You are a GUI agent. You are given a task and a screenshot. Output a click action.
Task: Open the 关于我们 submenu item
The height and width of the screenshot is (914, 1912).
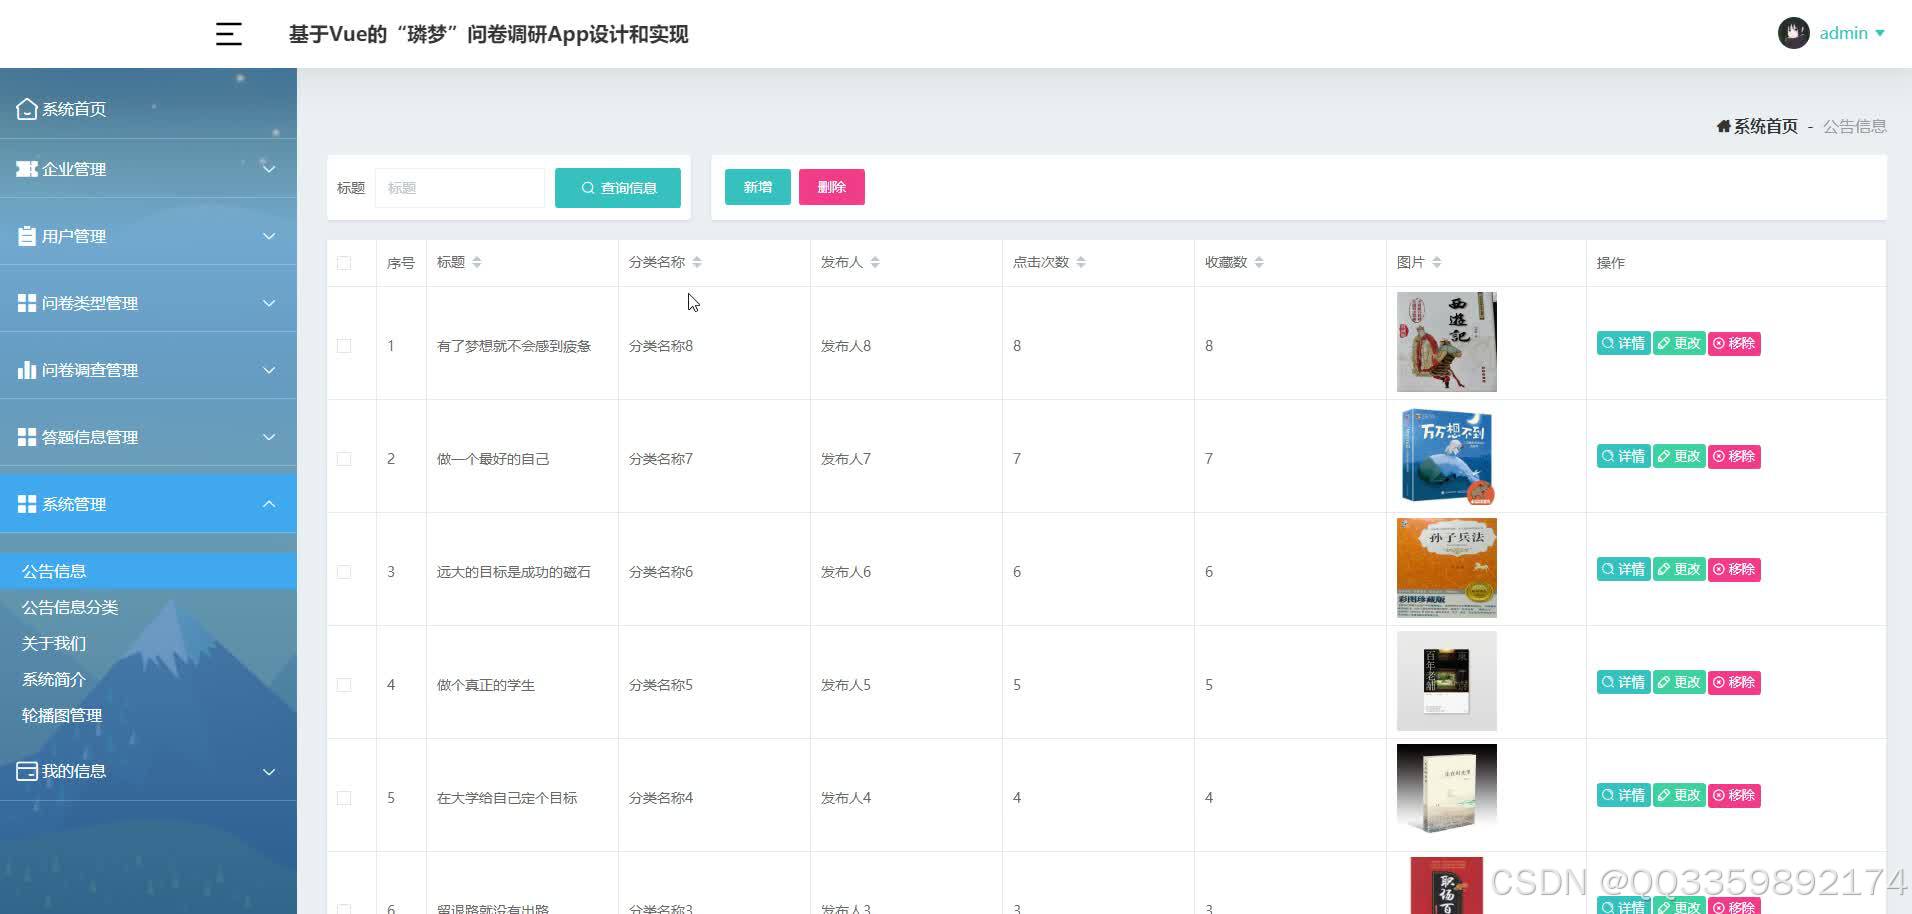tap(148, 643)
